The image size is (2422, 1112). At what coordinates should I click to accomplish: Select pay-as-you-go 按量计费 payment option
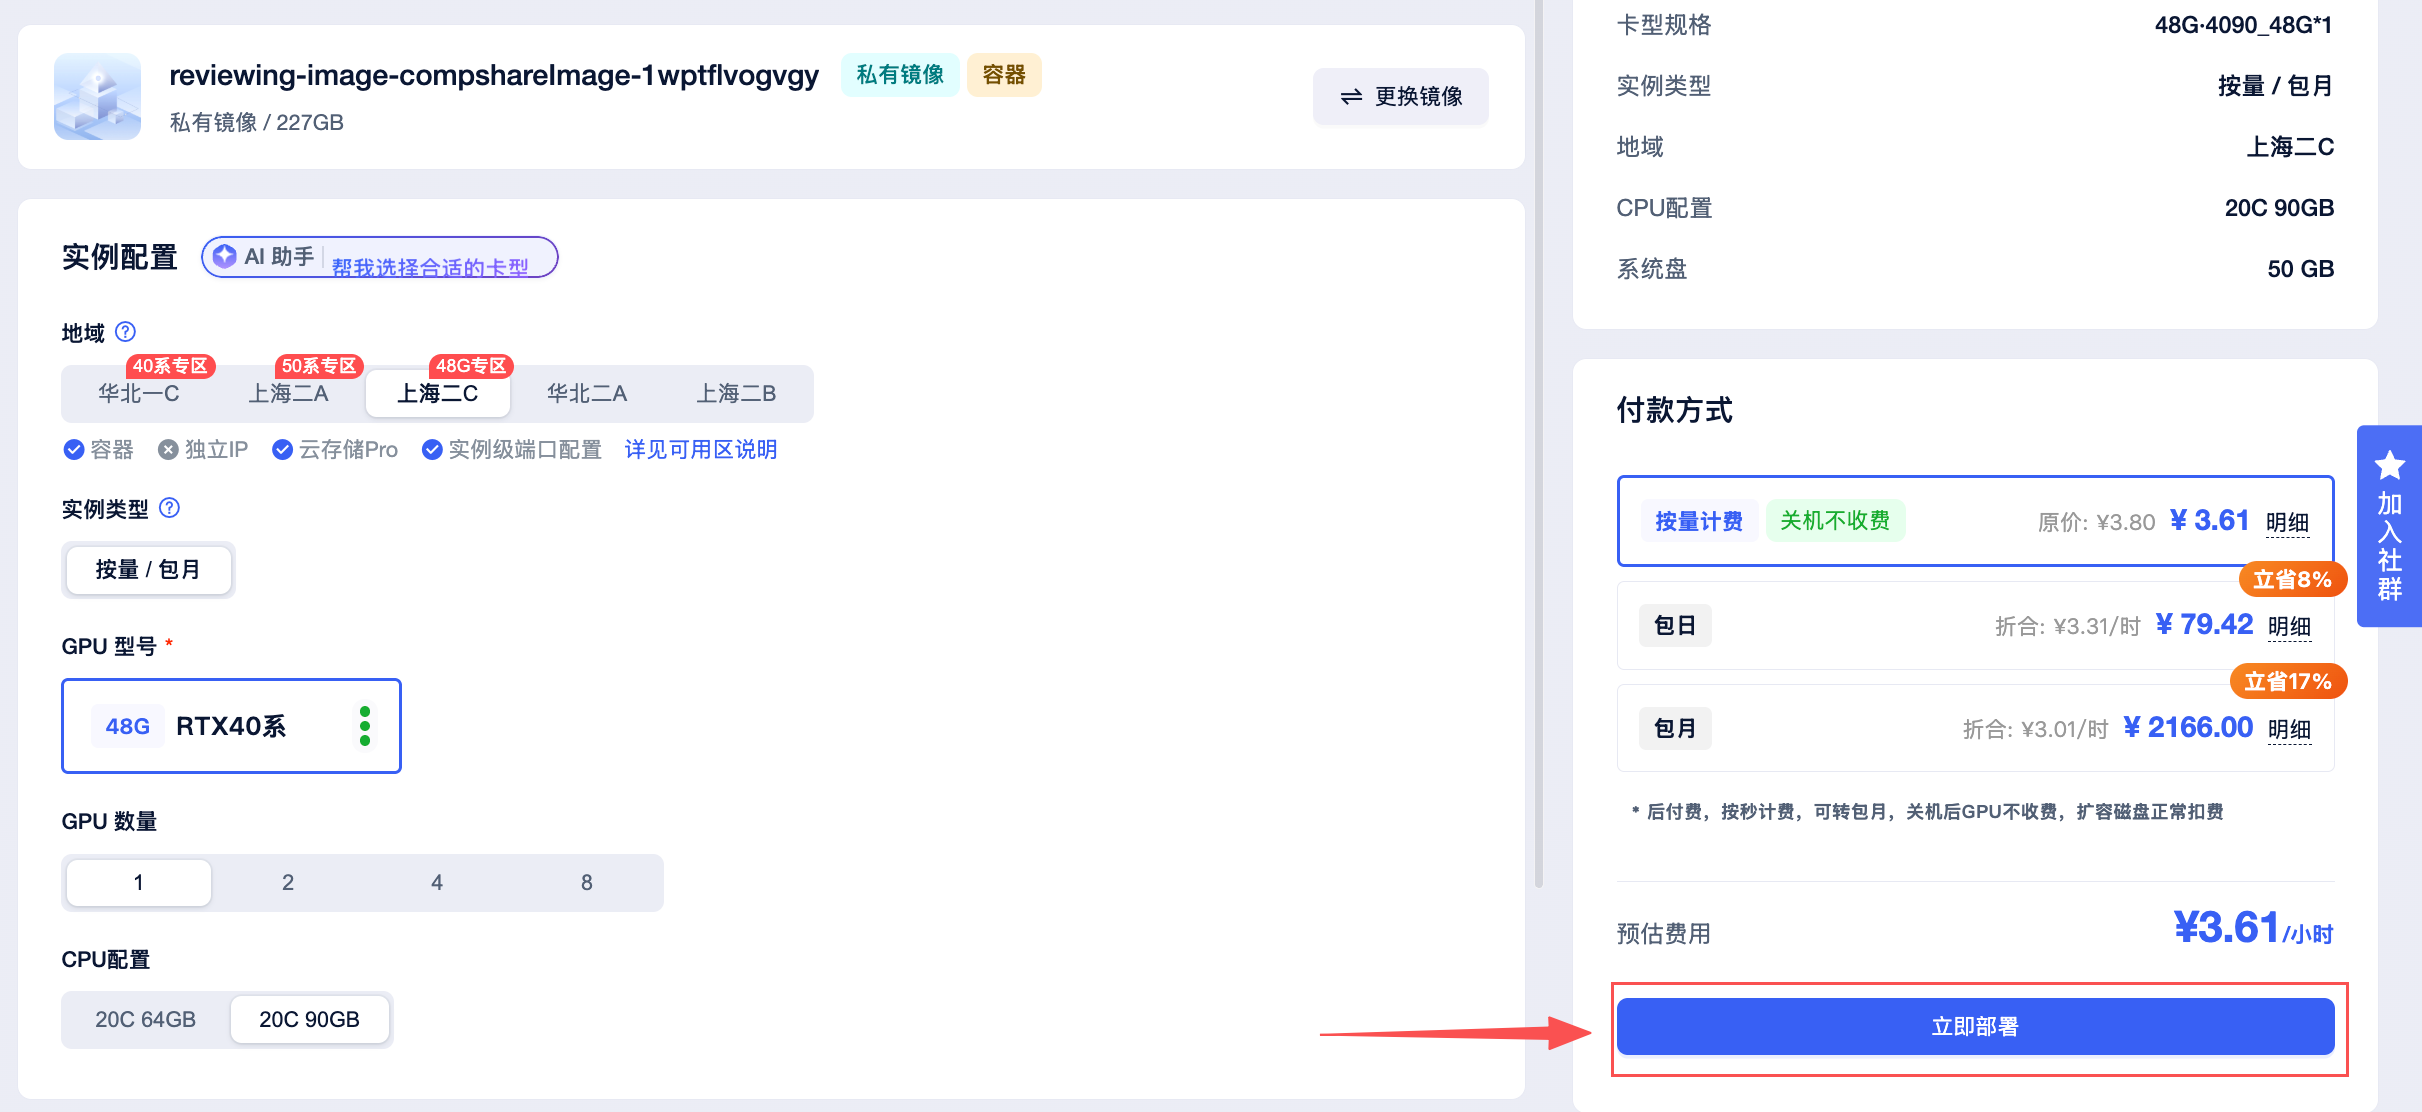(1975, 521)
